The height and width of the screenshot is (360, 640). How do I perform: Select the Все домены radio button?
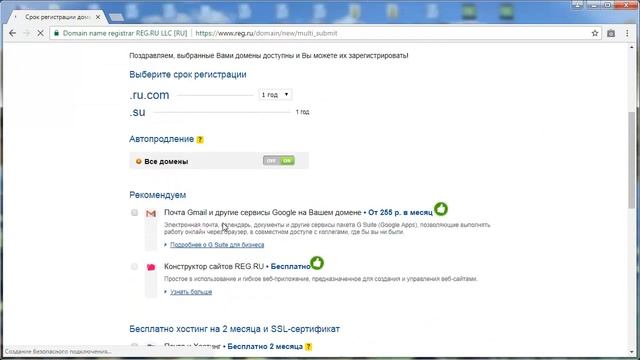138,162
